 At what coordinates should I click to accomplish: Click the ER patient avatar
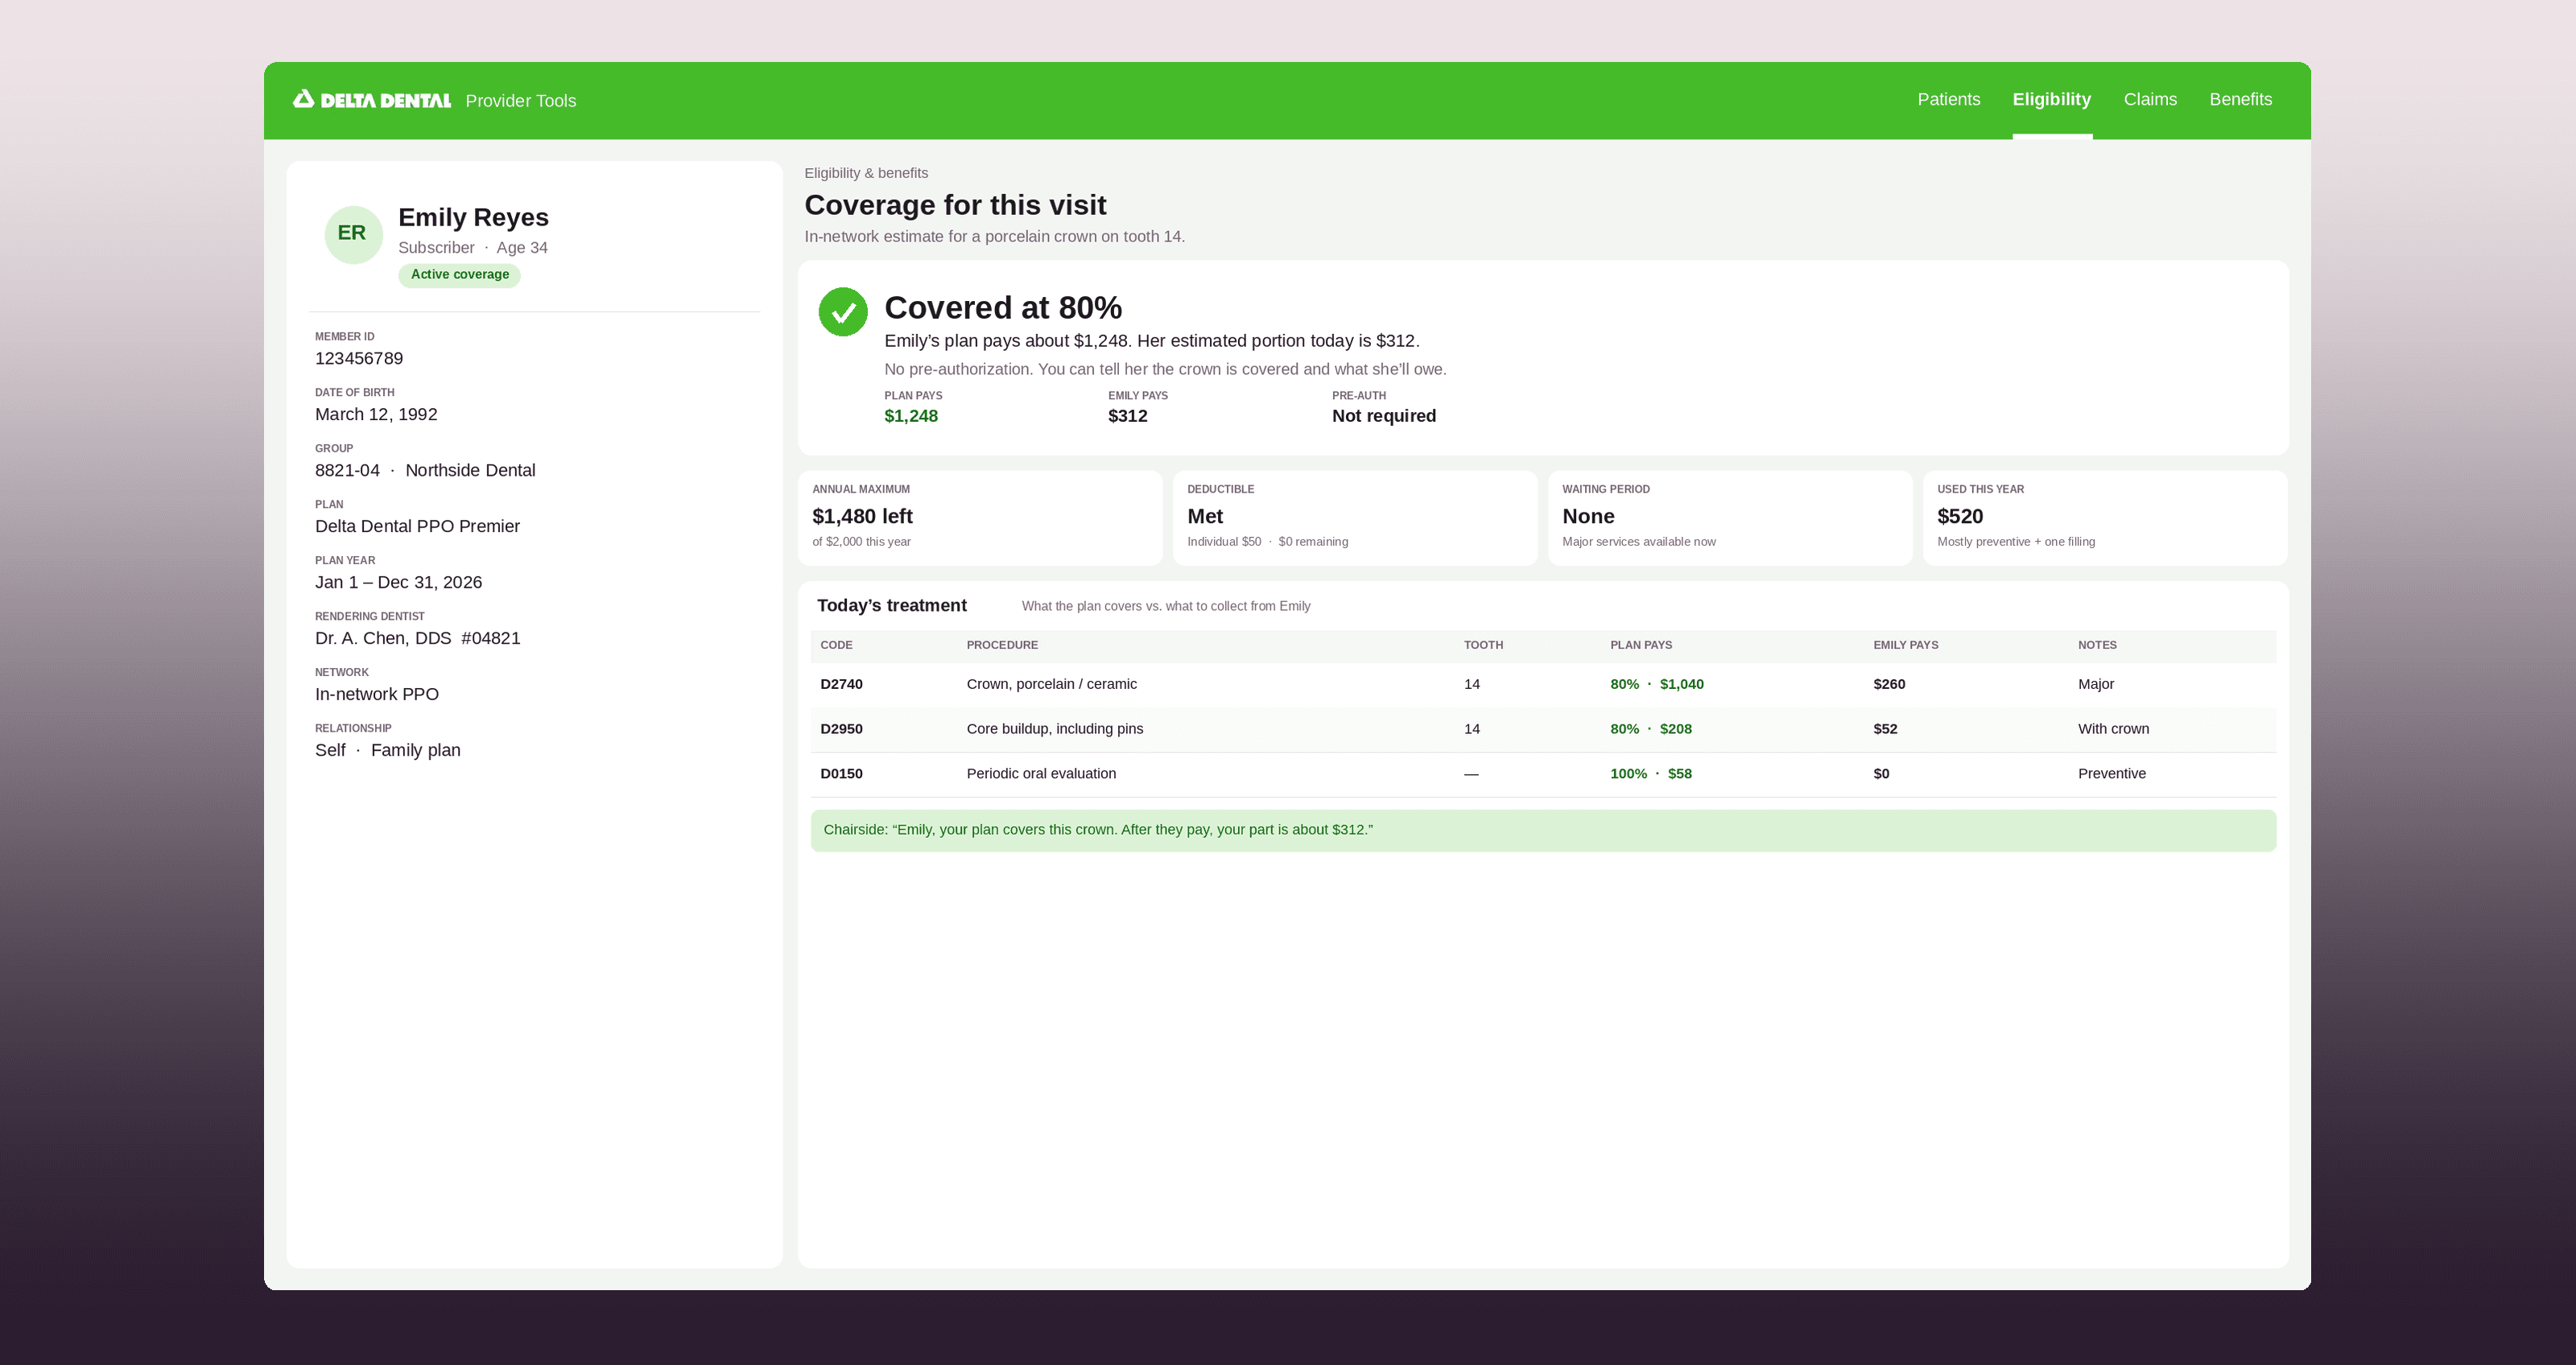(353, 234)
